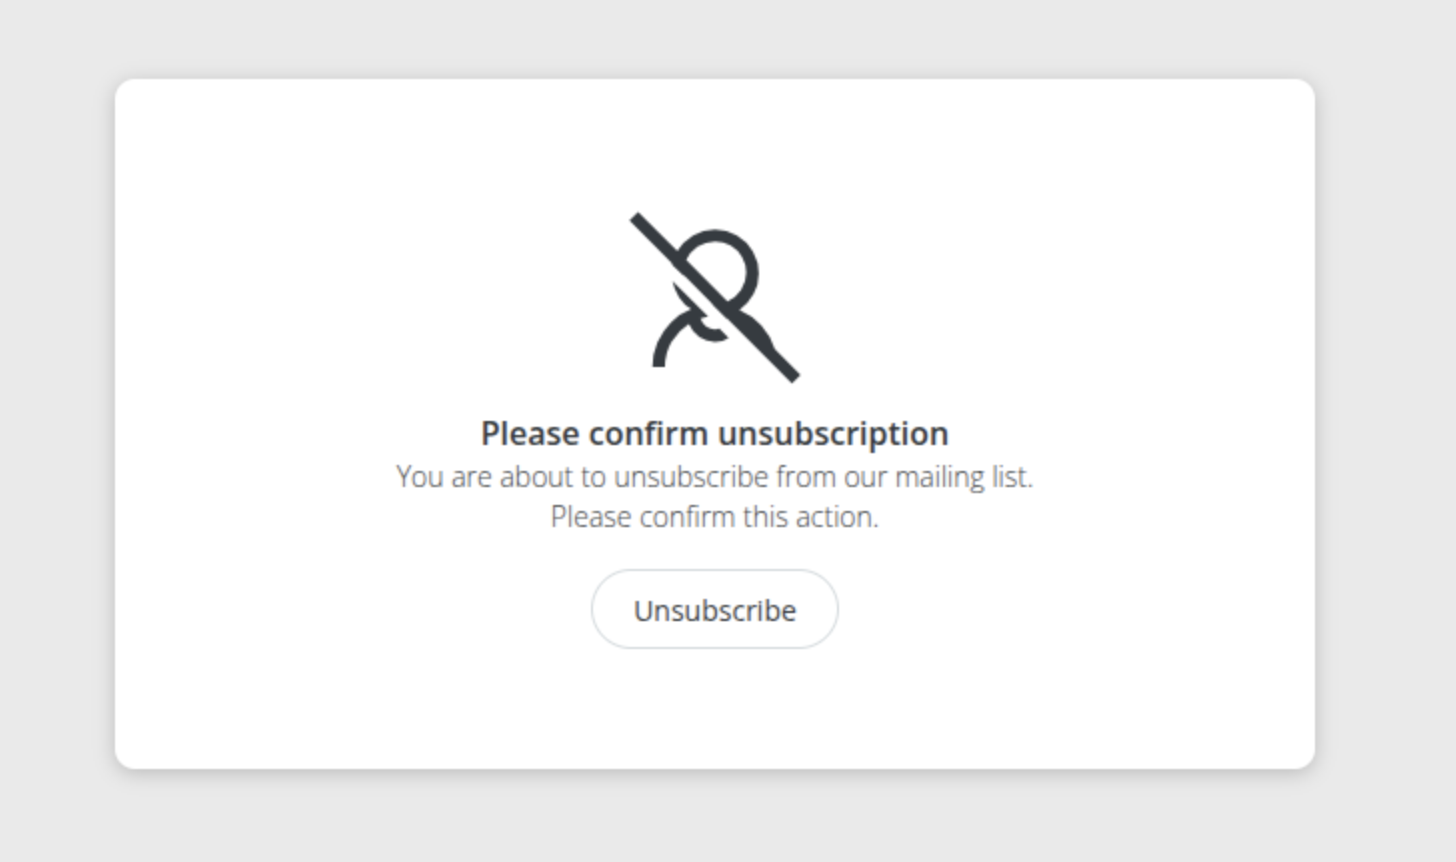
Task: Click the diagonal slash on the user icon
Action: coord(714,297)
